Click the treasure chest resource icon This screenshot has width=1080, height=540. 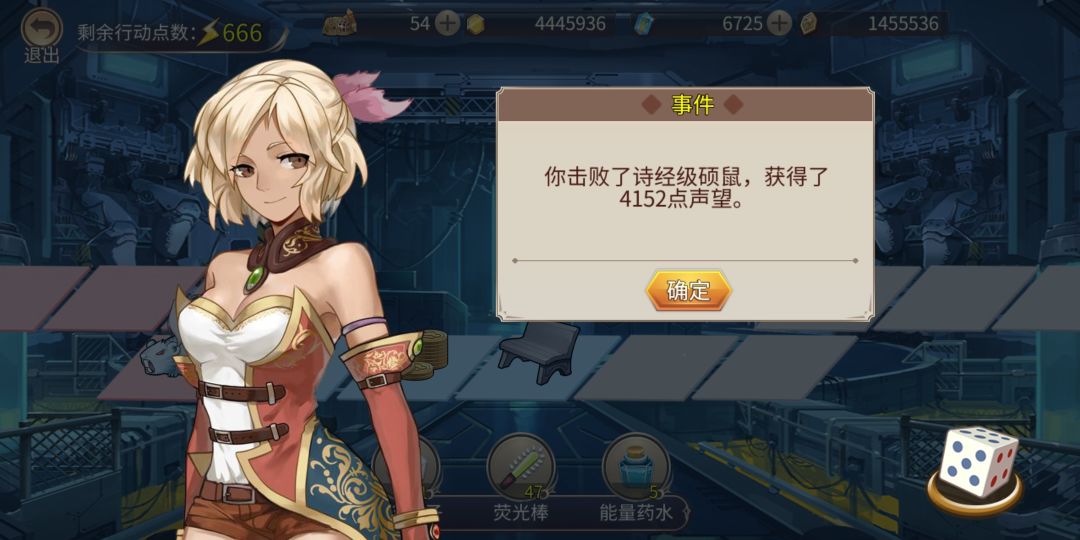pos(340,23)
